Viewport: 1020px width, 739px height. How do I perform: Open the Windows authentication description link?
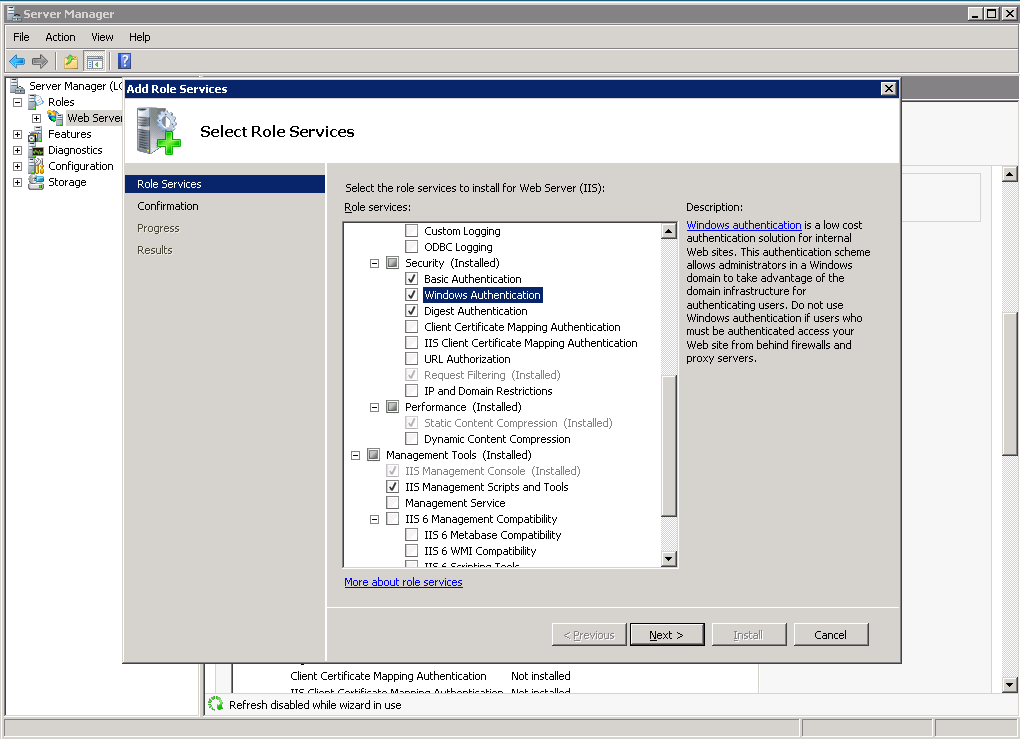pyautogui.click(x=744, y=225)
